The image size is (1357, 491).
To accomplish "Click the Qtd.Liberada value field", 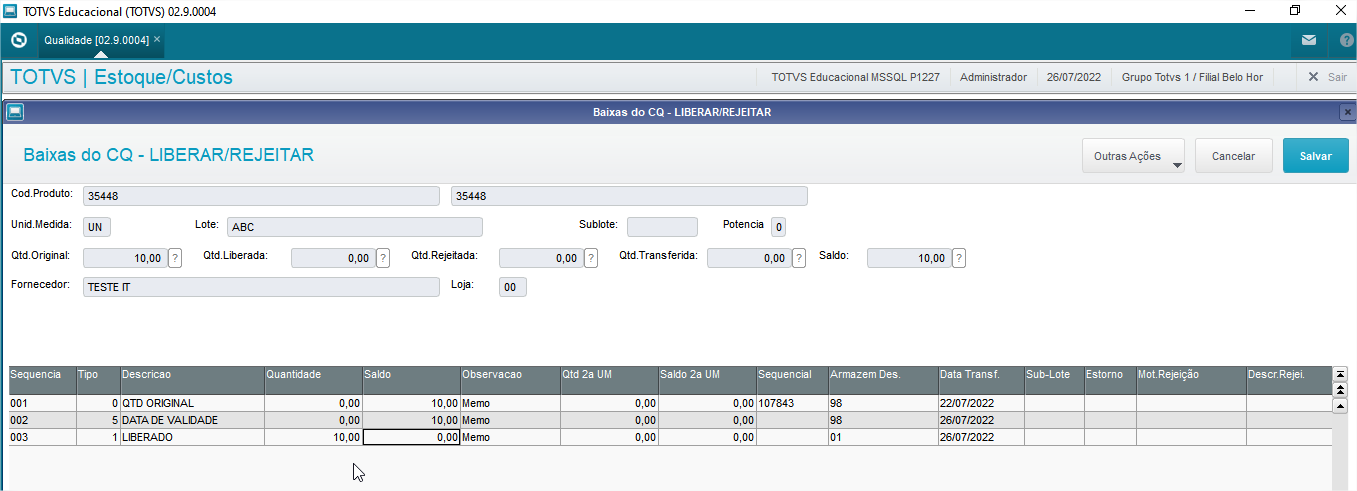I will (x=333, y=258).
